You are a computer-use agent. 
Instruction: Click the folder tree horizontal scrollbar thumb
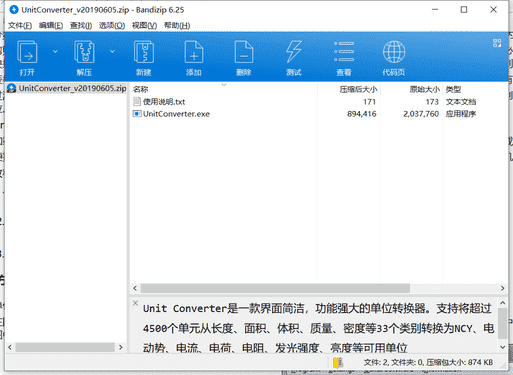click(65, 347)
